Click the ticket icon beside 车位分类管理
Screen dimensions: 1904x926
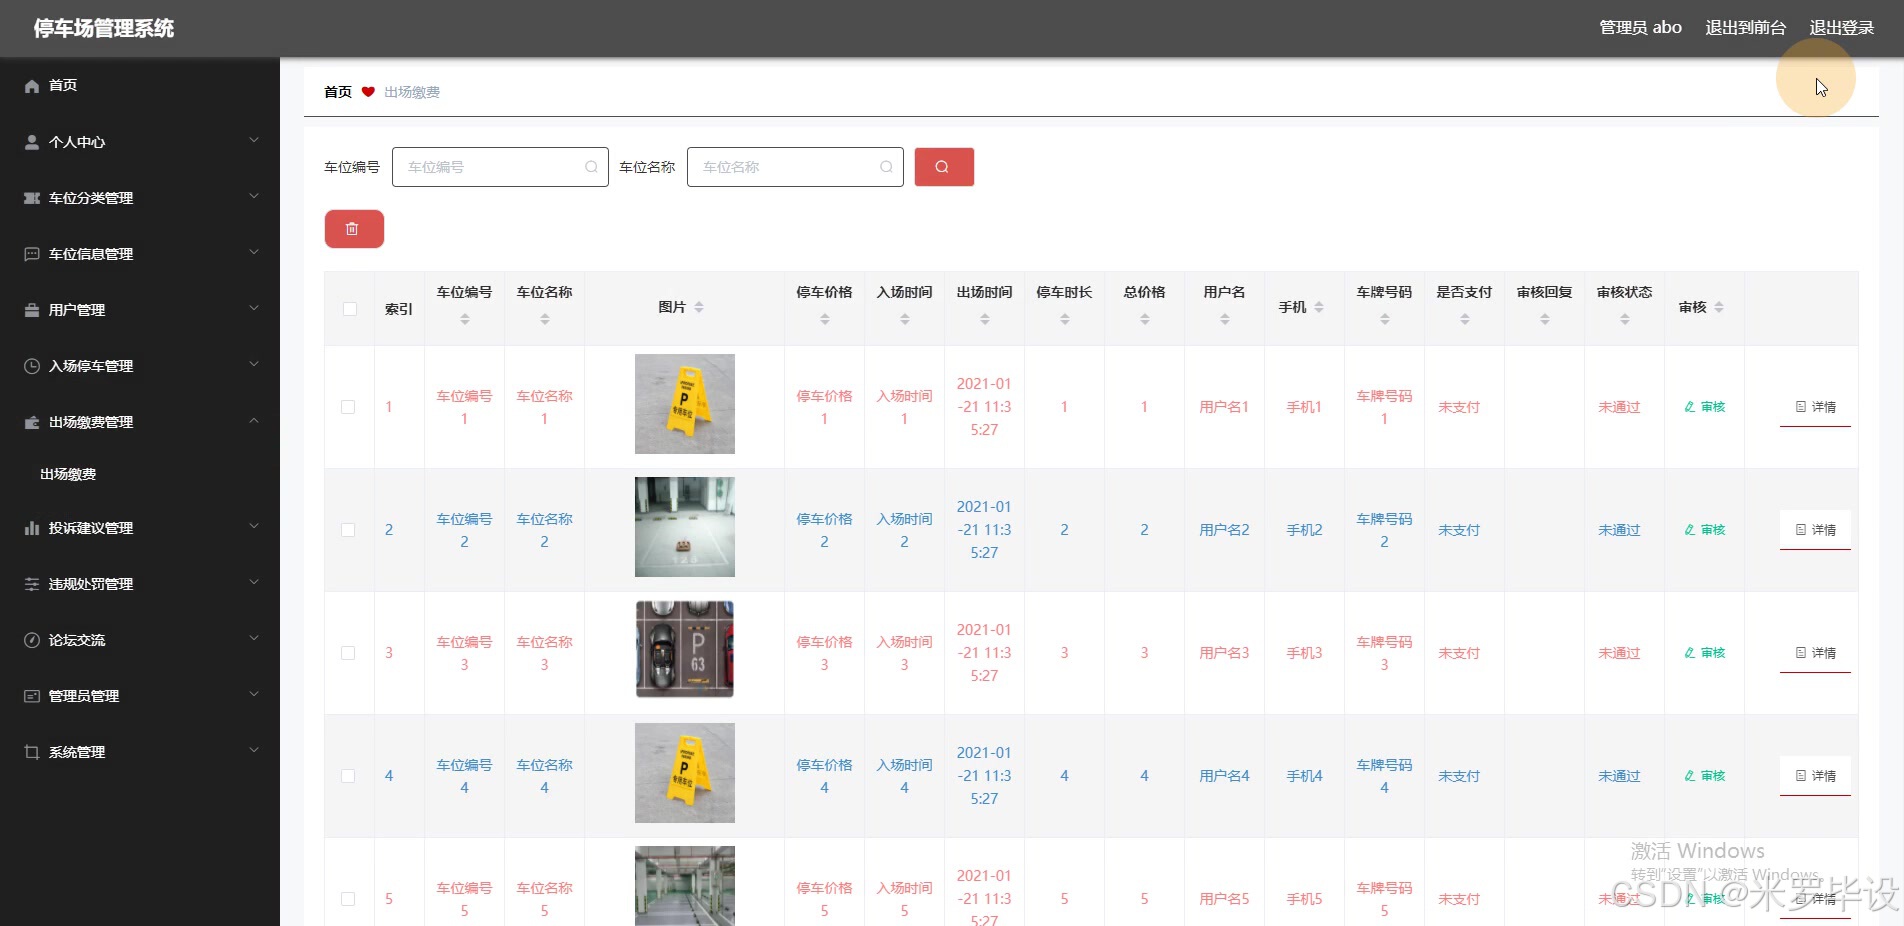pyautogui.click(x=32, y=198)
